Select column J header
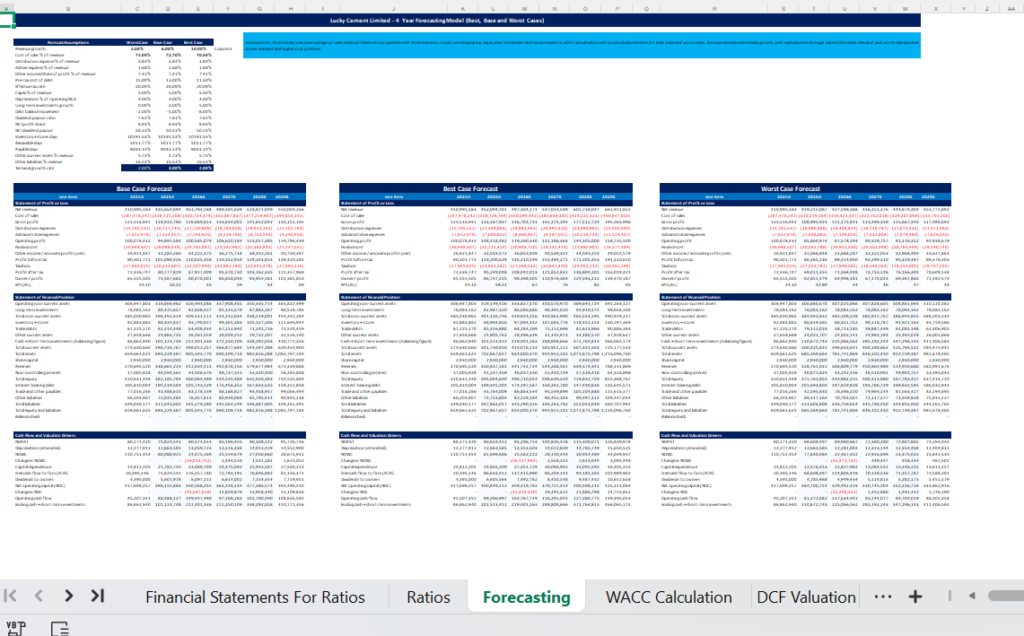This screenshot has height=636, width=1024. (x=393, y=9)
